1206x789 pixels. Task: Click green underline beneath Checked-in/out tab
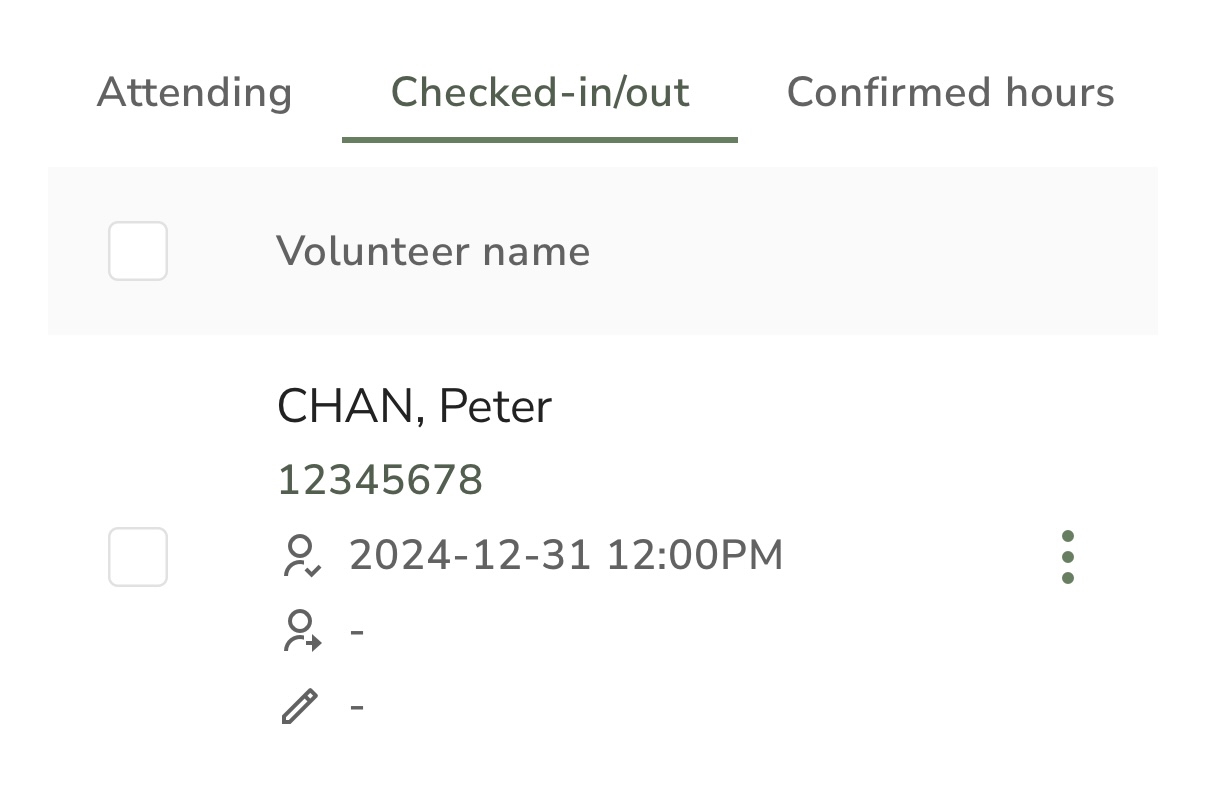pos(540,140)
